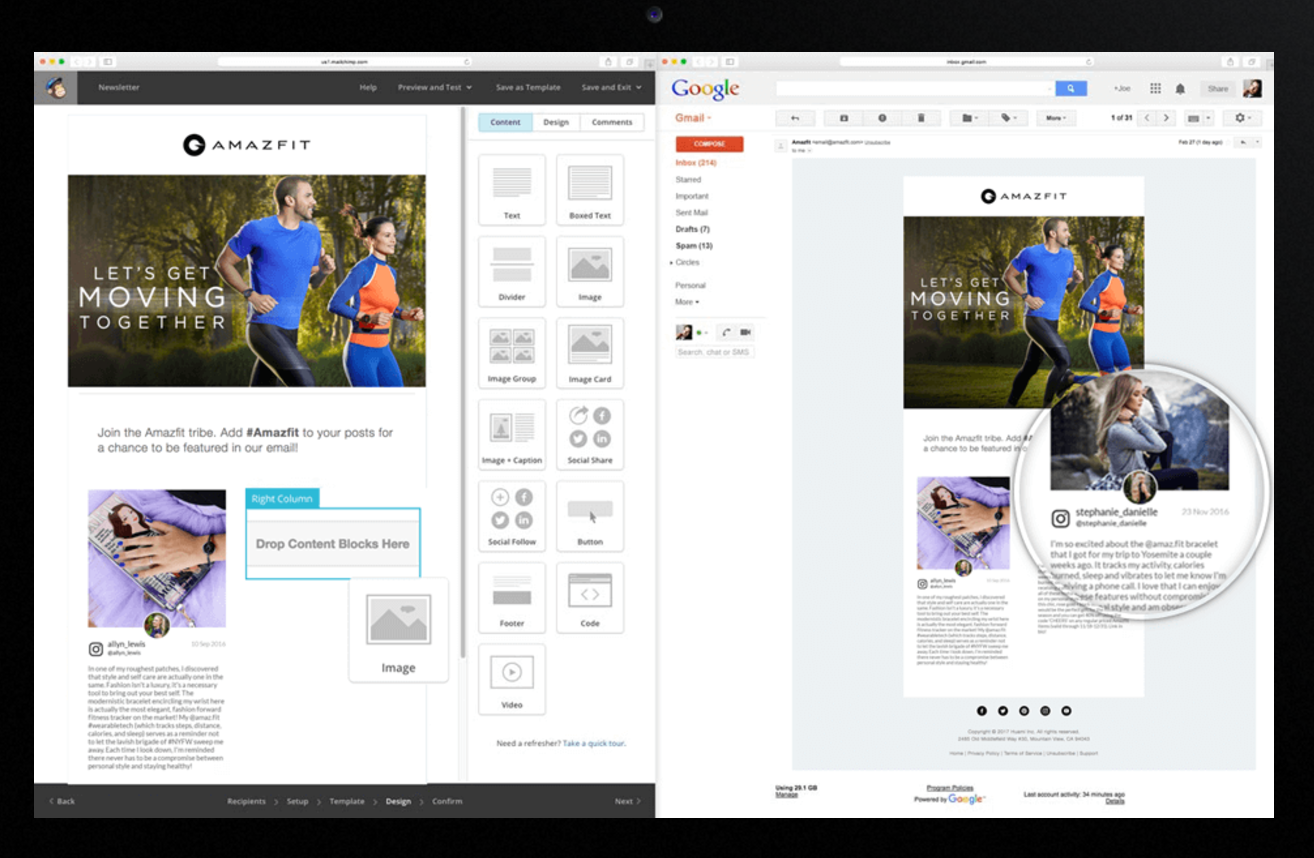Screen dimensions: 1314x858
Task: Go to the Recipients step
Action: click(246, 801)
